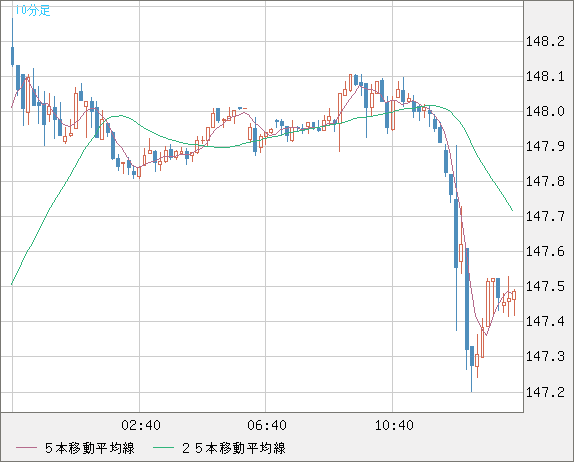Click the 147.8 price axis label

(545, 181)
